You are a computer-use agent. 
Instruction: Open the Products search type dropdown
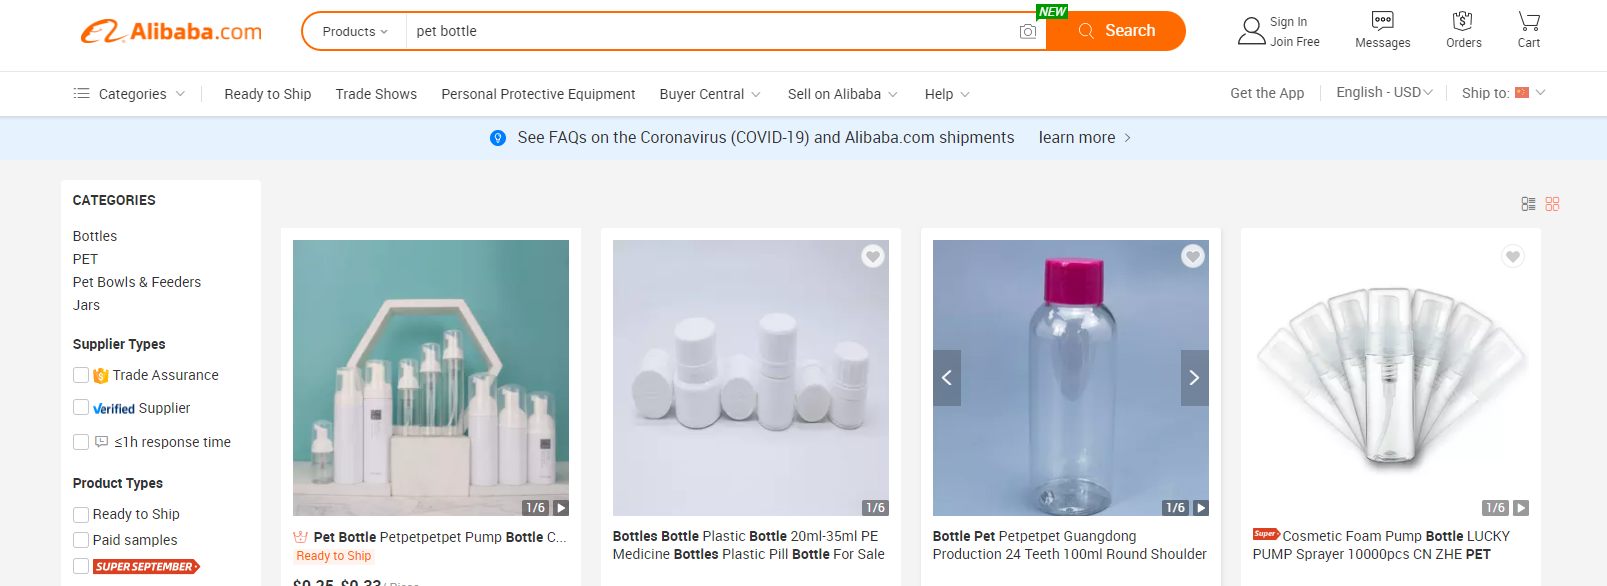click(354, 32)
